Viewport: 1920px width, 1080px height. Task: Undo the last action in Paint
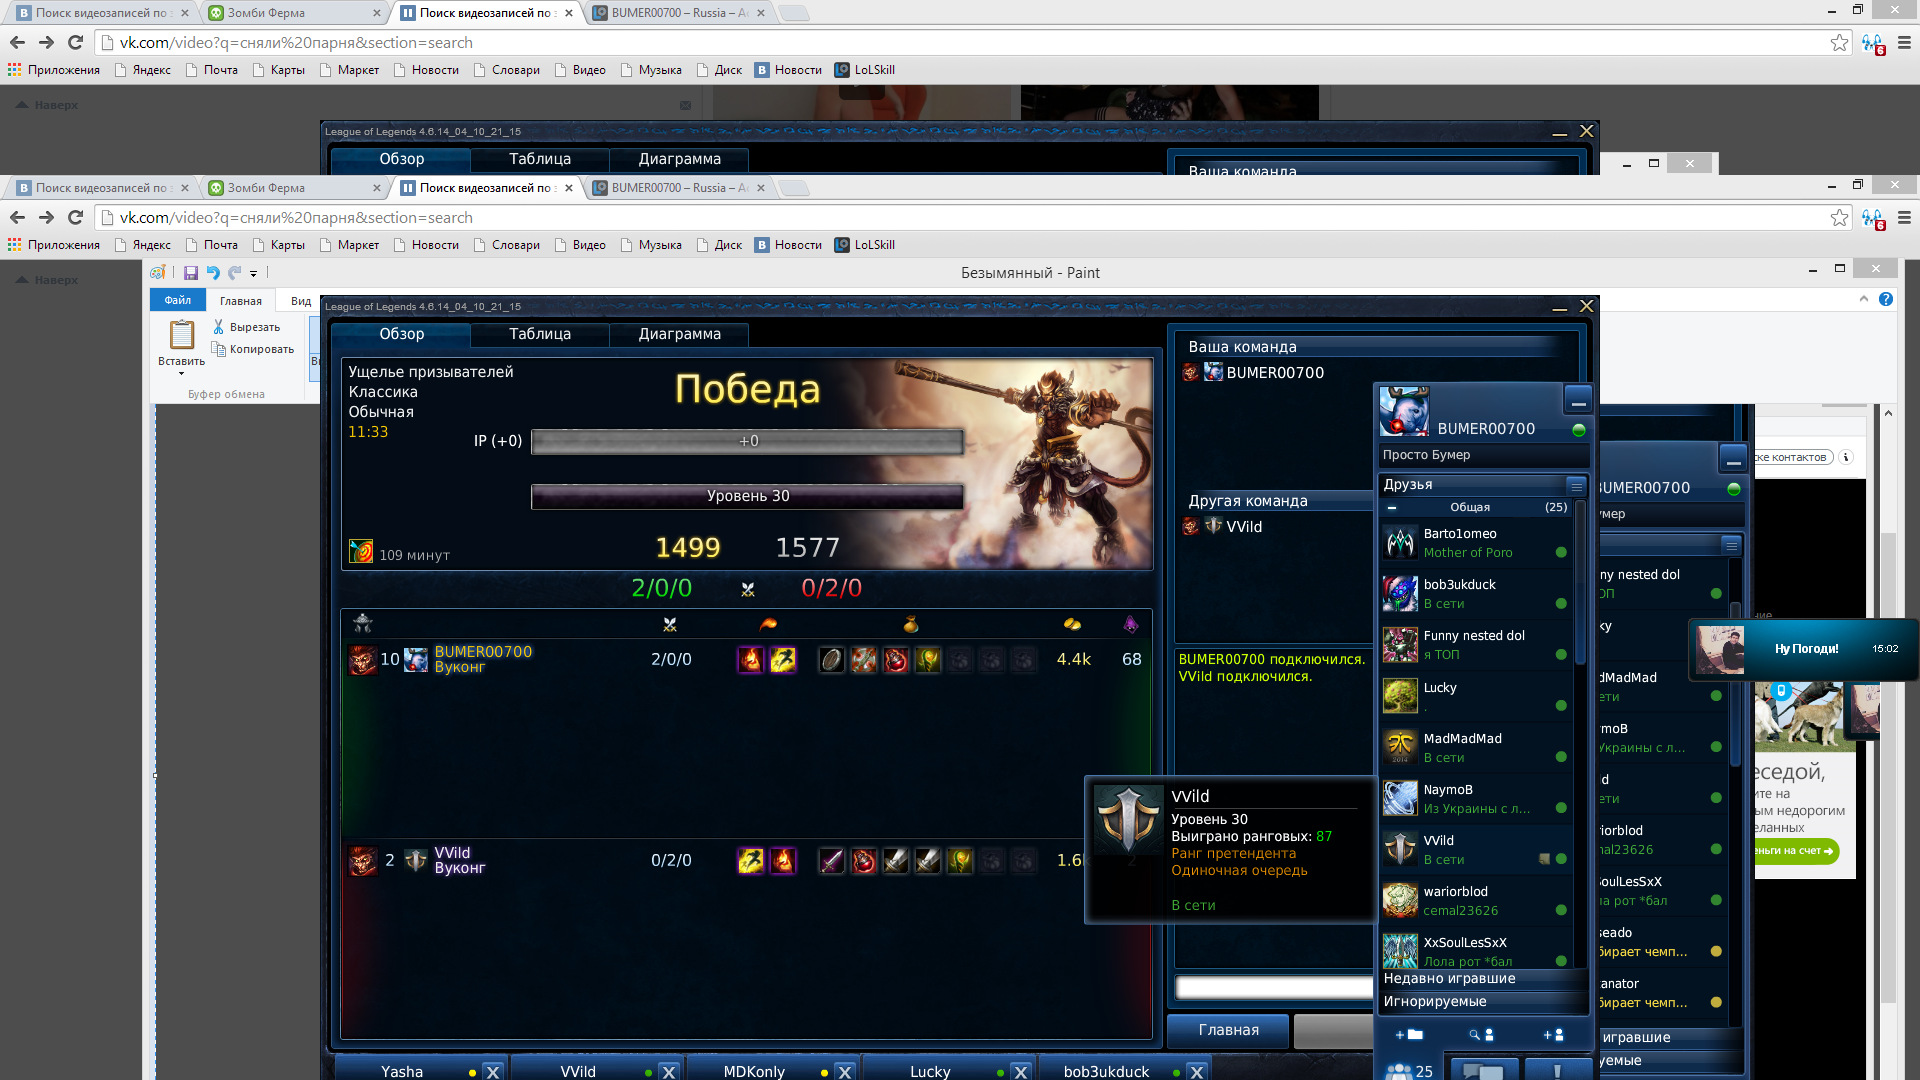click(212, 273)
